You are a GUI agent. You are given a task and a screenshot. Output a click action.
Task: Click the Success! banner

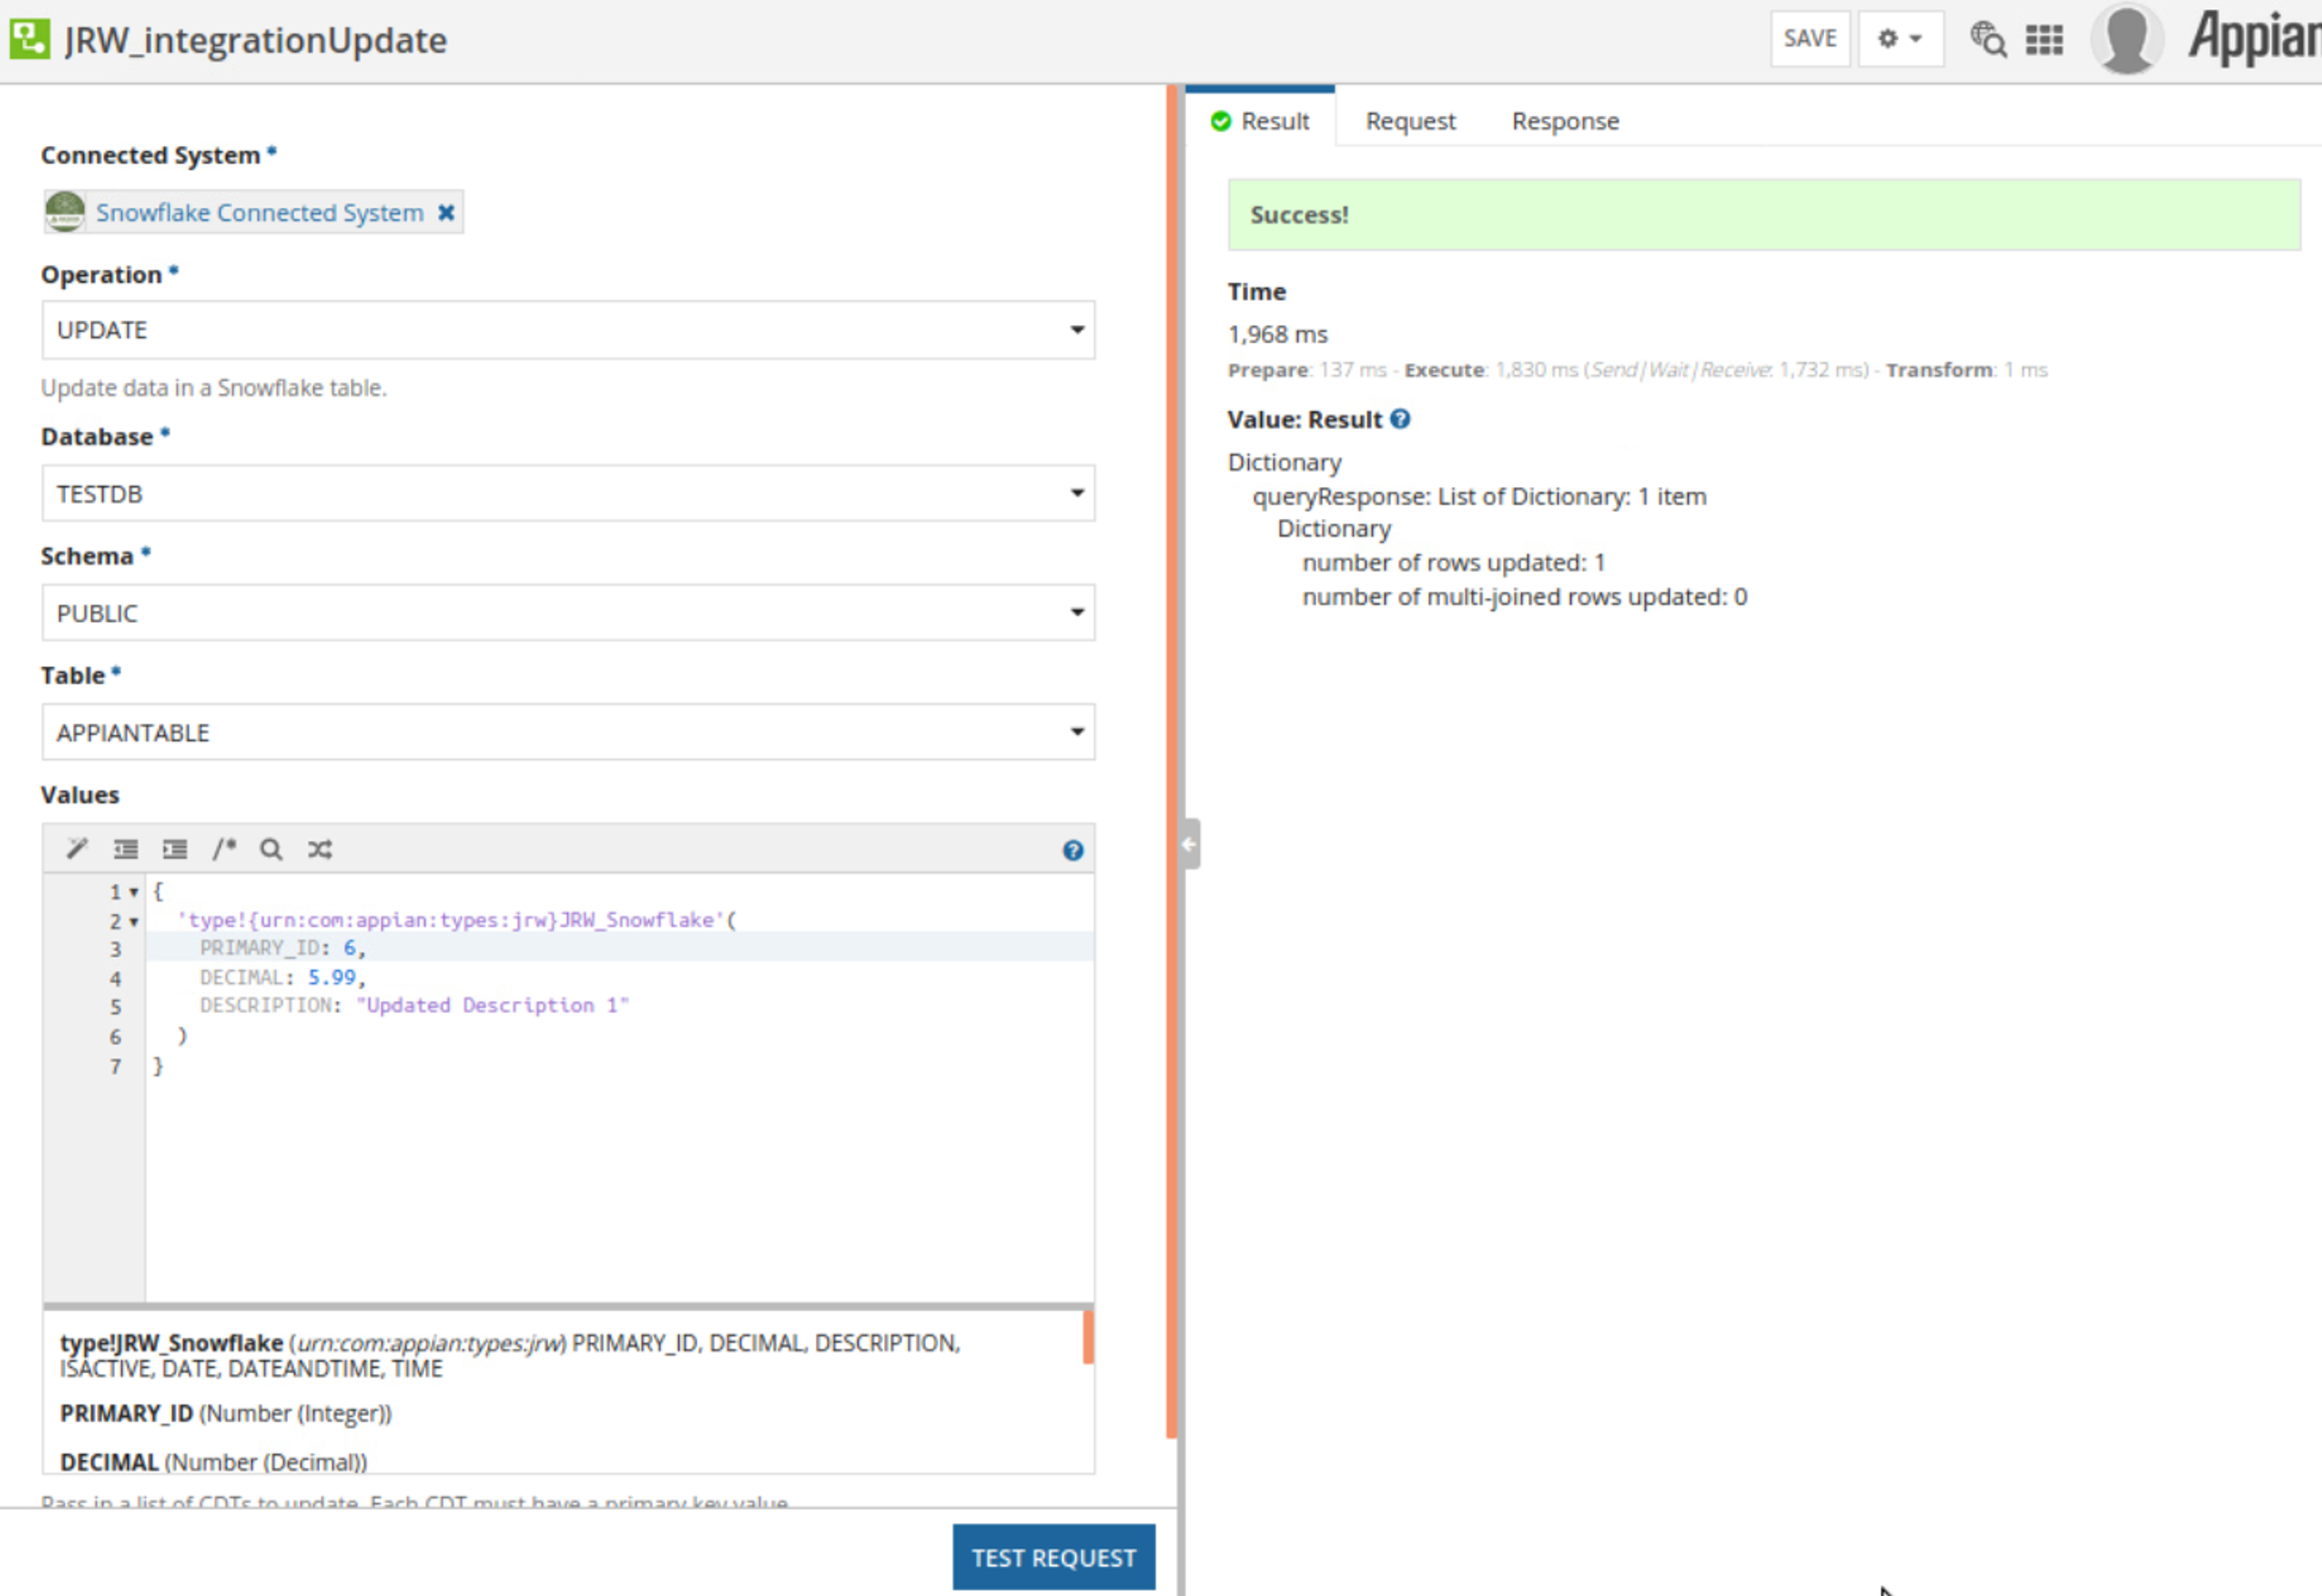(1764, 215)
